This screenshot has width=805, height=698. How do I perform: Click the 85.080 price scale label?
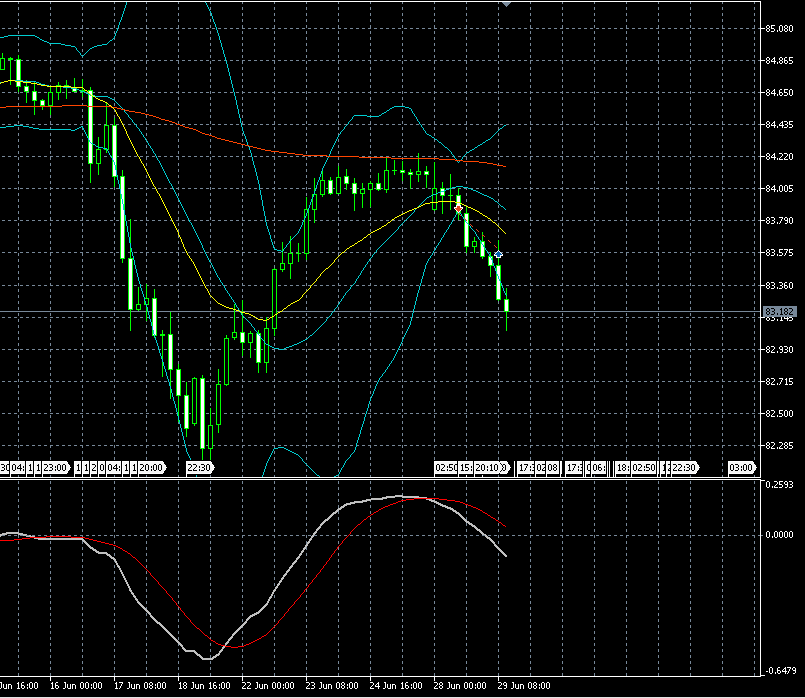point(778,29)
